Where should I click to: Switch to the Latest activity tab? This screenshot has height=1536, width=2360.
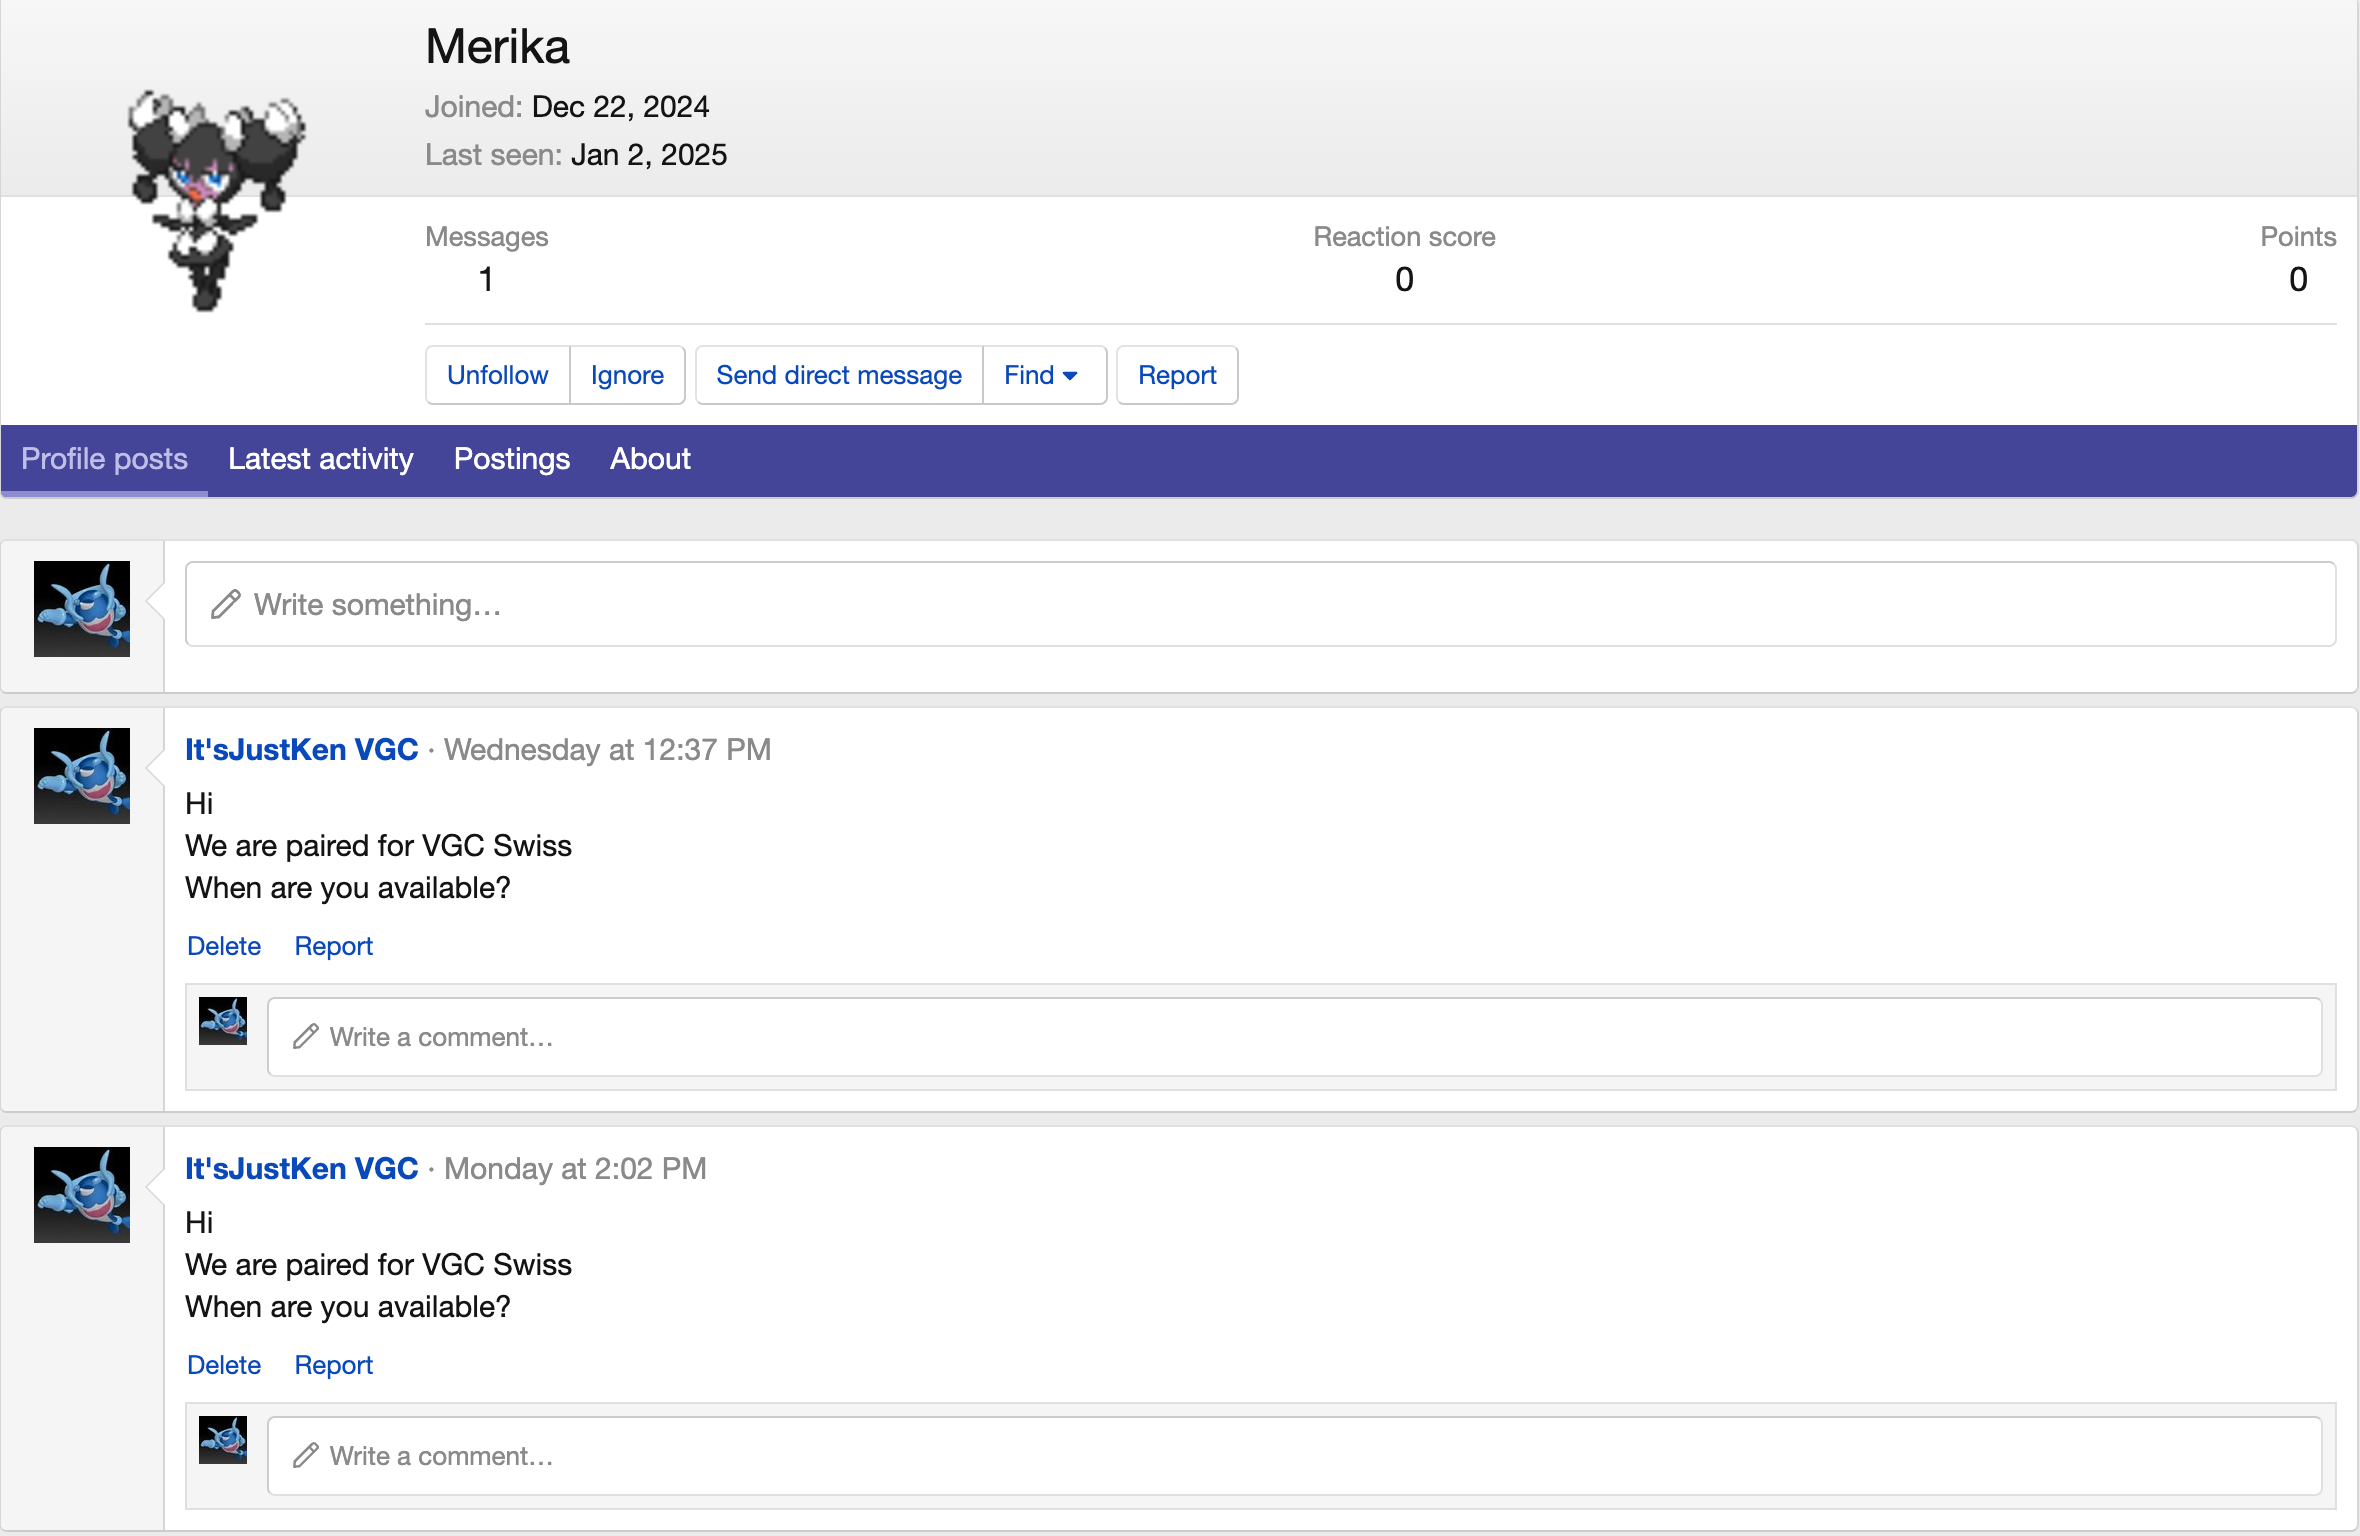click(320, 459)
